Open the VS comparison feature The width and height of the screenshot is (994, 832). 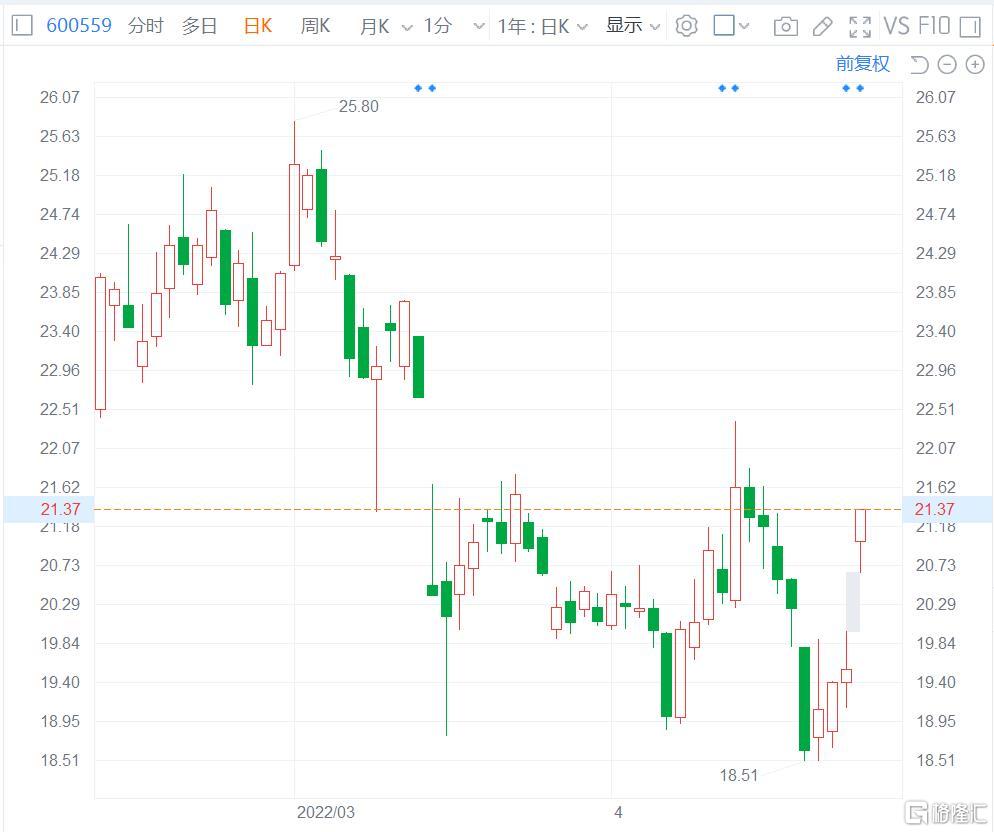click(x=896, y=26)
